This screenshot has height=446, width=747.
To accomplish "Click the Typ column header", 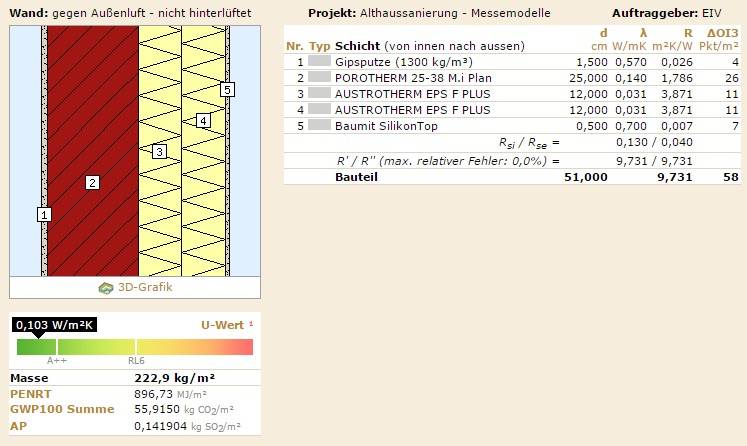I will point(319,46).
